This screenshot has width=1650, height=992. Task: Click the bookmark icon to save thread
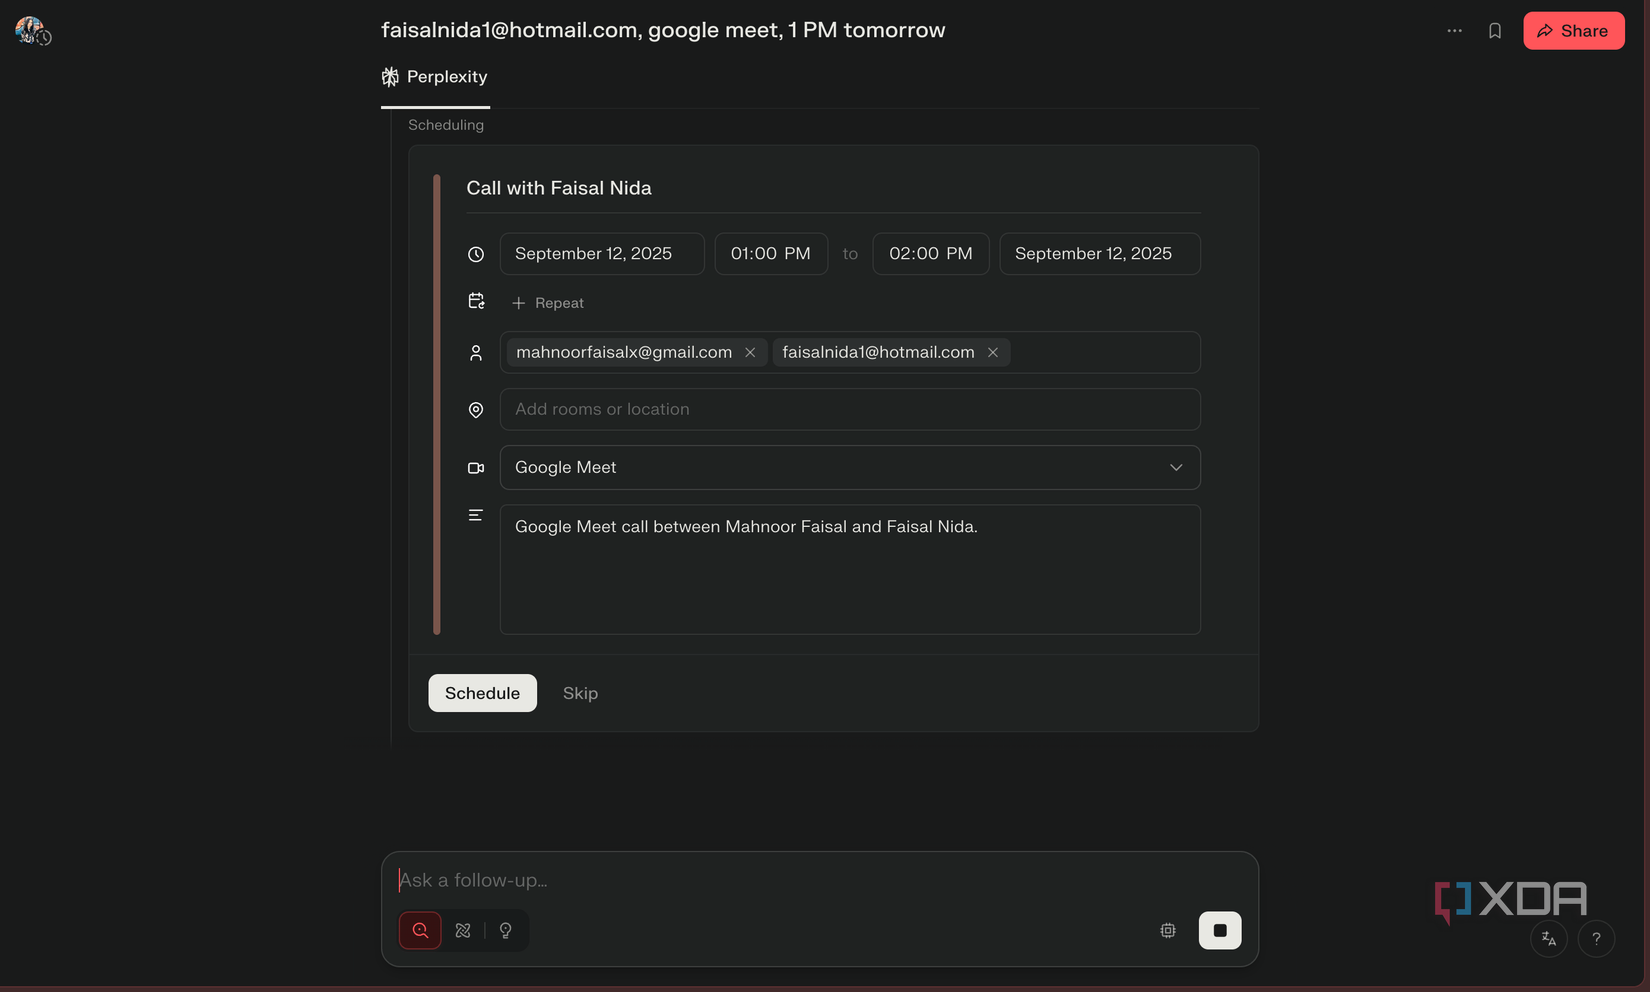1494,30
